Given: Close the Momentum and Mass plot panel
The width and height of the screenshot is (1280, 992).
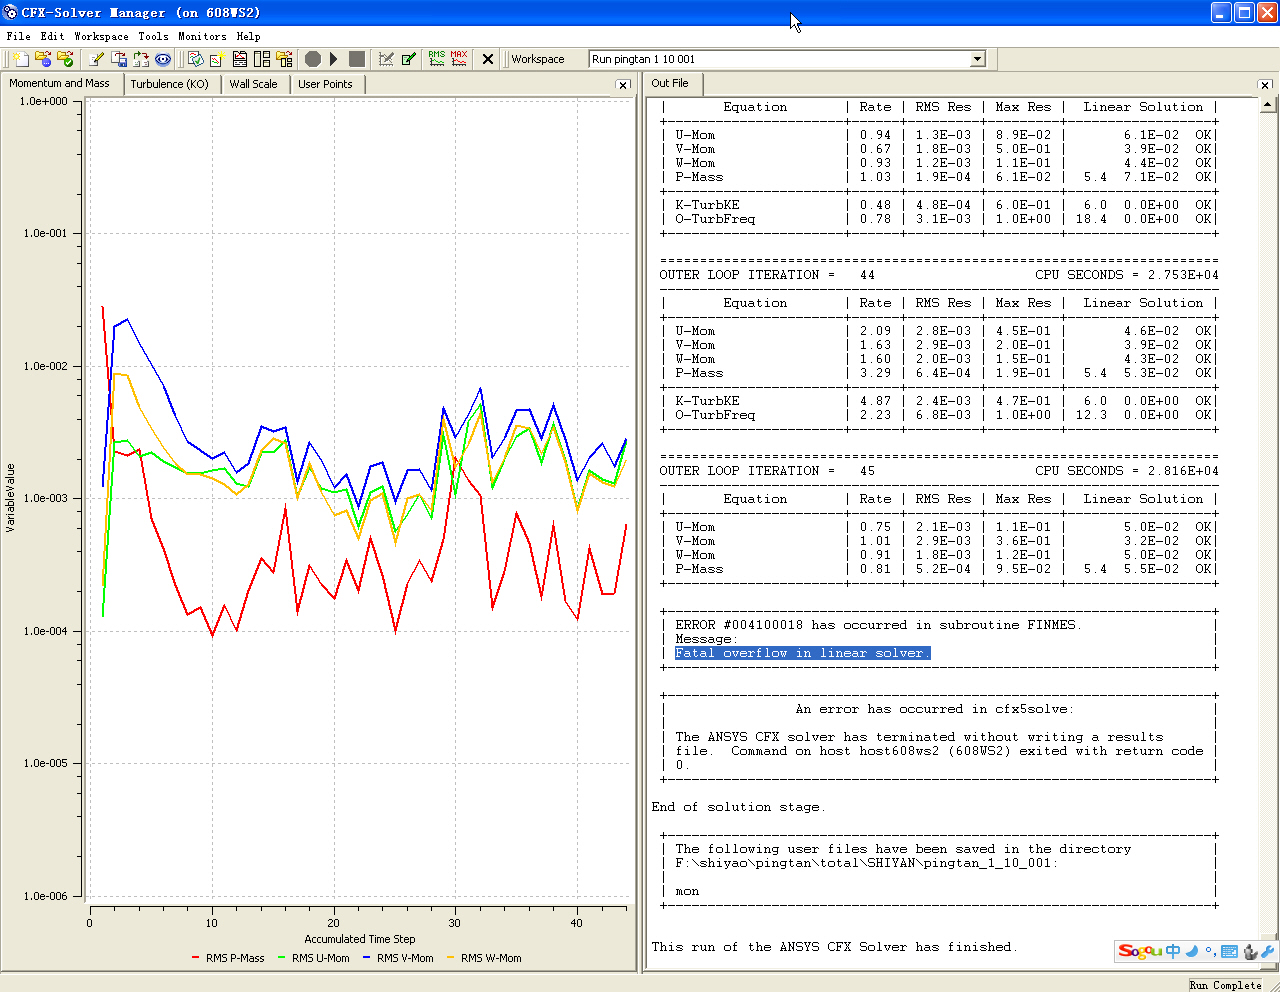Looking at the screenshot, I should click(623, 85).
